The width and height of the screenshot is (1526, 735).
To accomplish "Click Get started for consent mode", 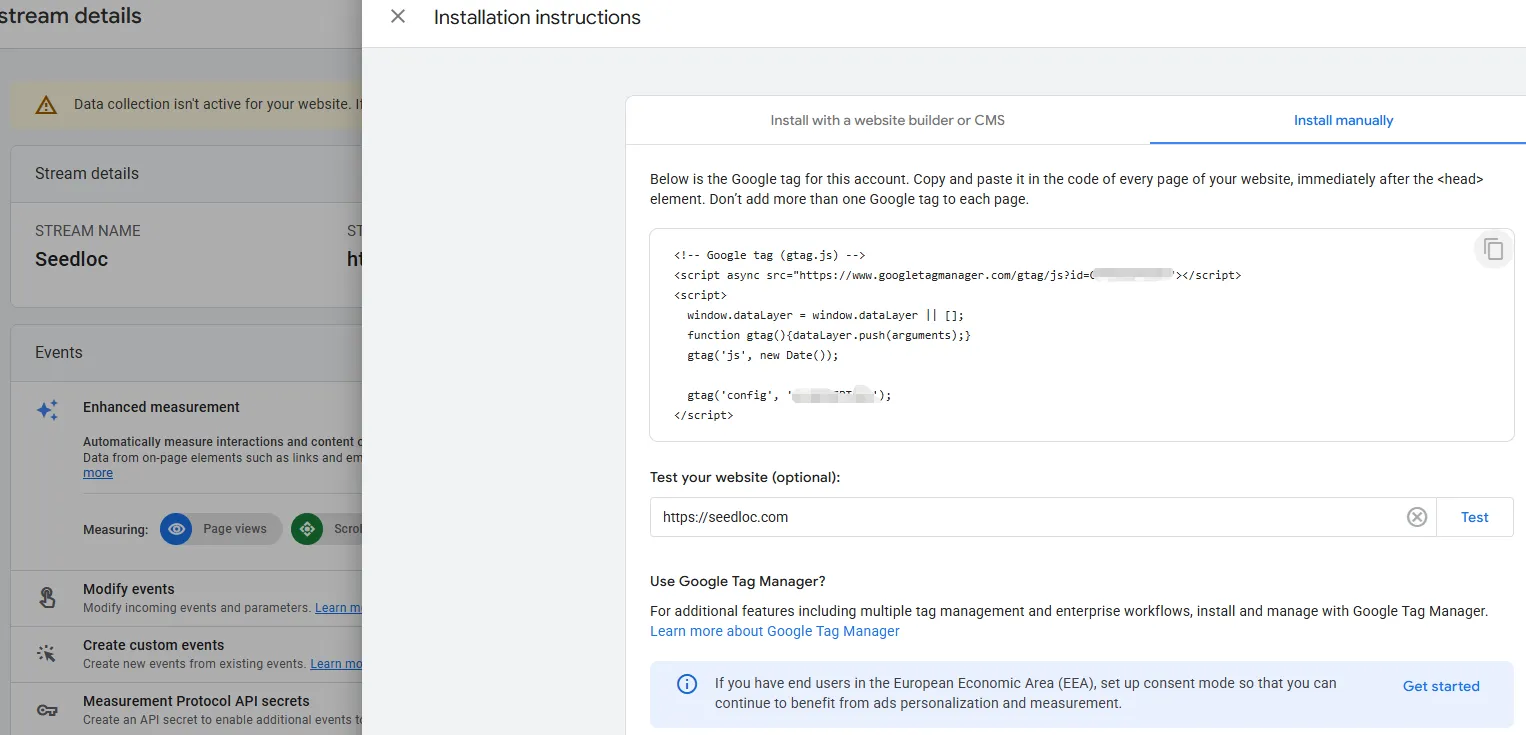I will click(1440, 686).
